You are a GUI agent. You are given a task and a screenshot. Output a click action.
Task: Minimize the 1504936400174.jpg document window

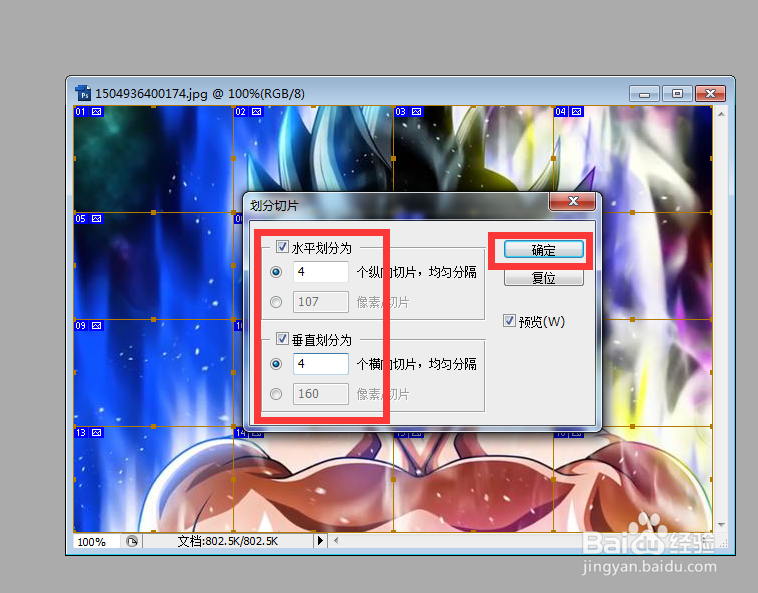click(644, 94)
